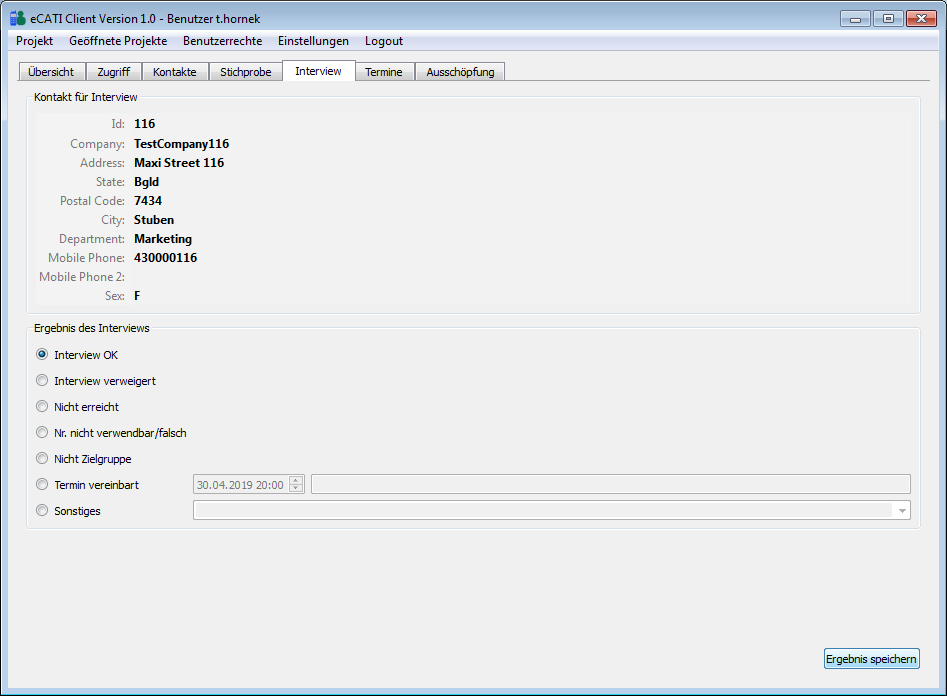Increase appointment date with spinner up arrow

(296, 480)
